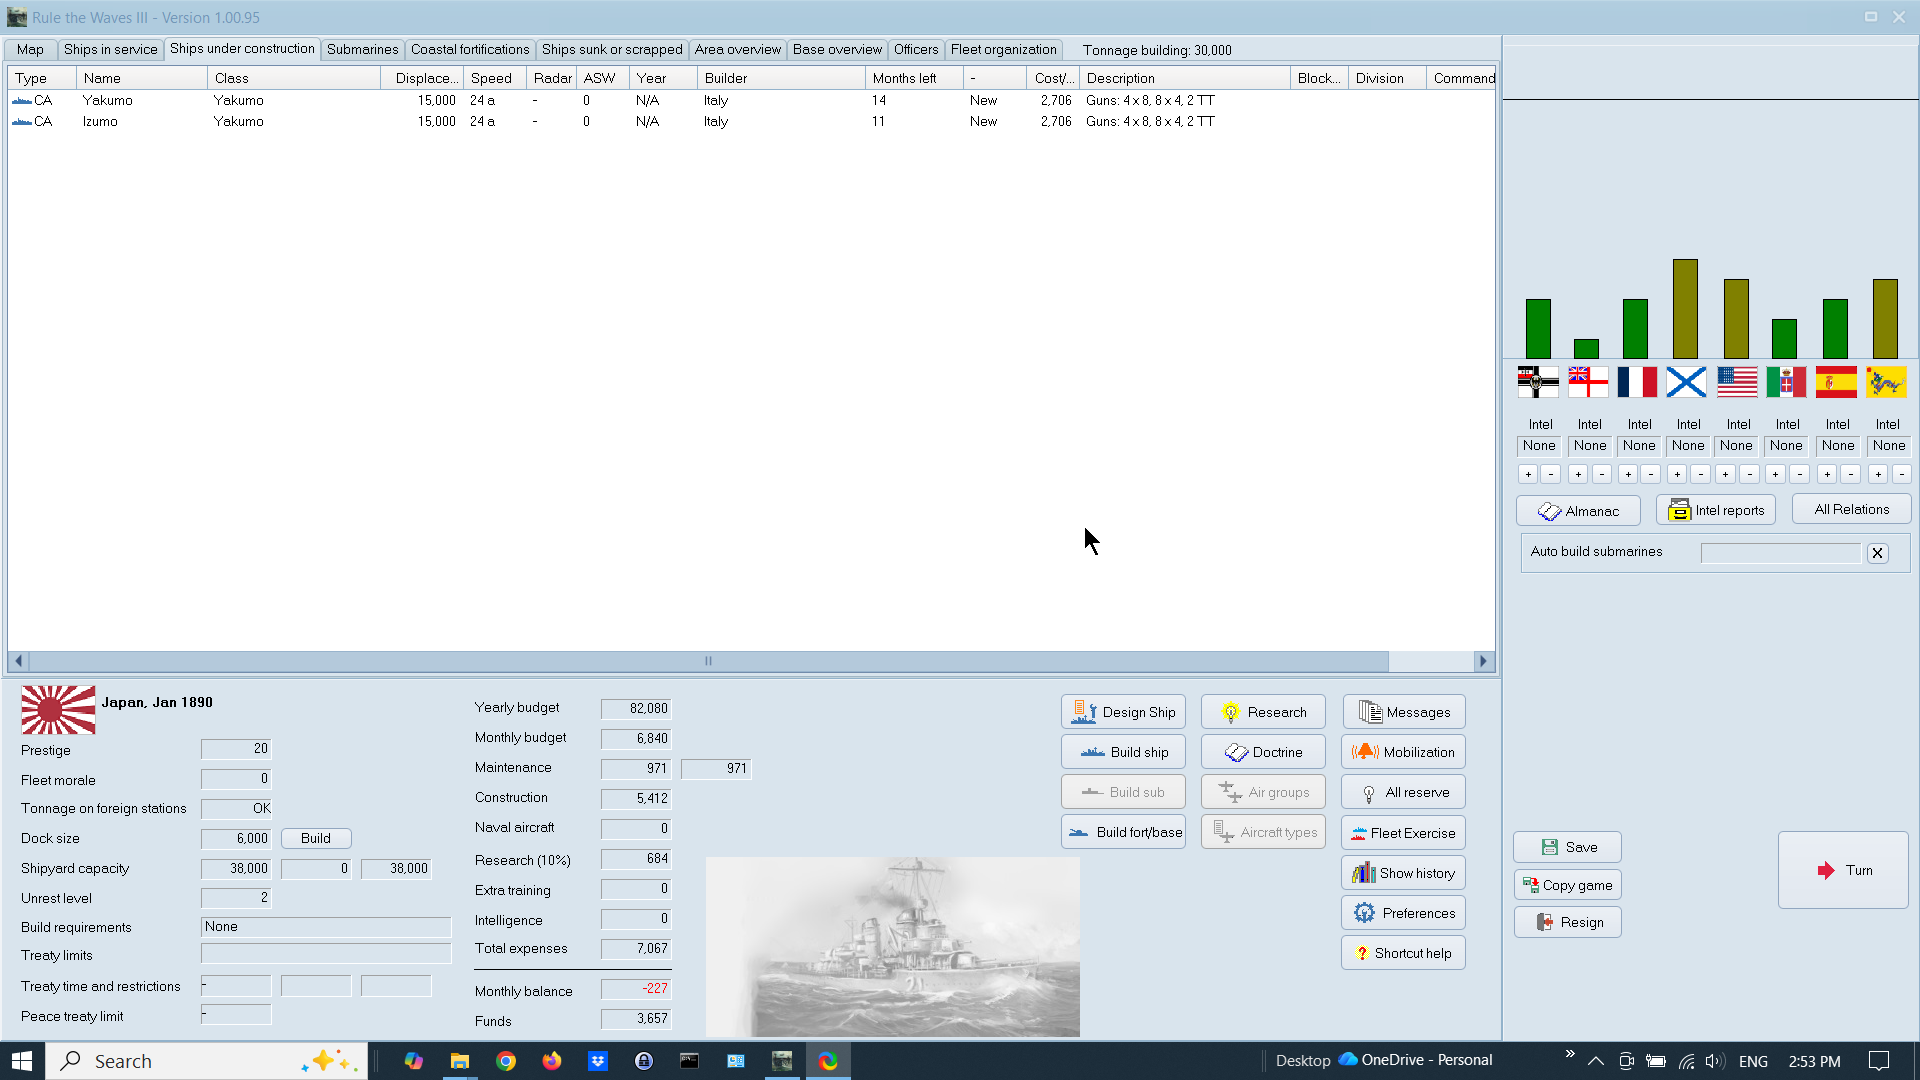
Task: Switch to the Base overview tab
Action: pos(837,49)
